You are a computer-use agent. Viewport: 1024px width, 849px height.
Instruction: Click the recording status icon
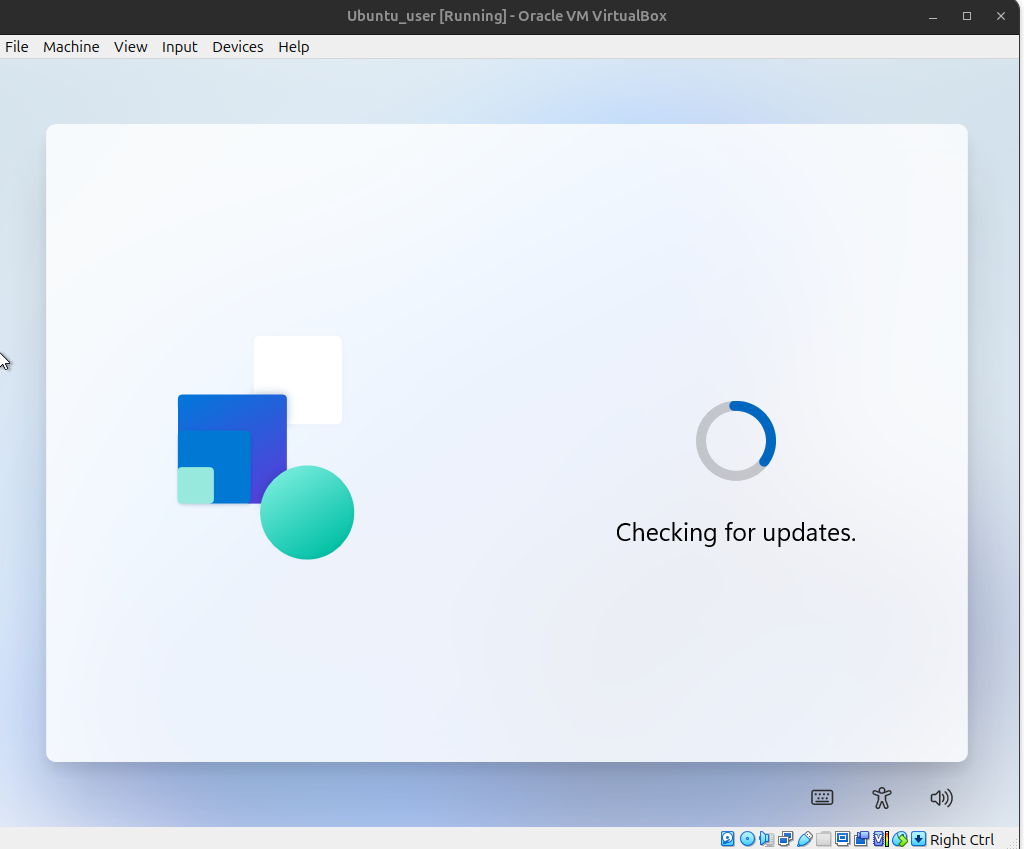click(861, 839)
